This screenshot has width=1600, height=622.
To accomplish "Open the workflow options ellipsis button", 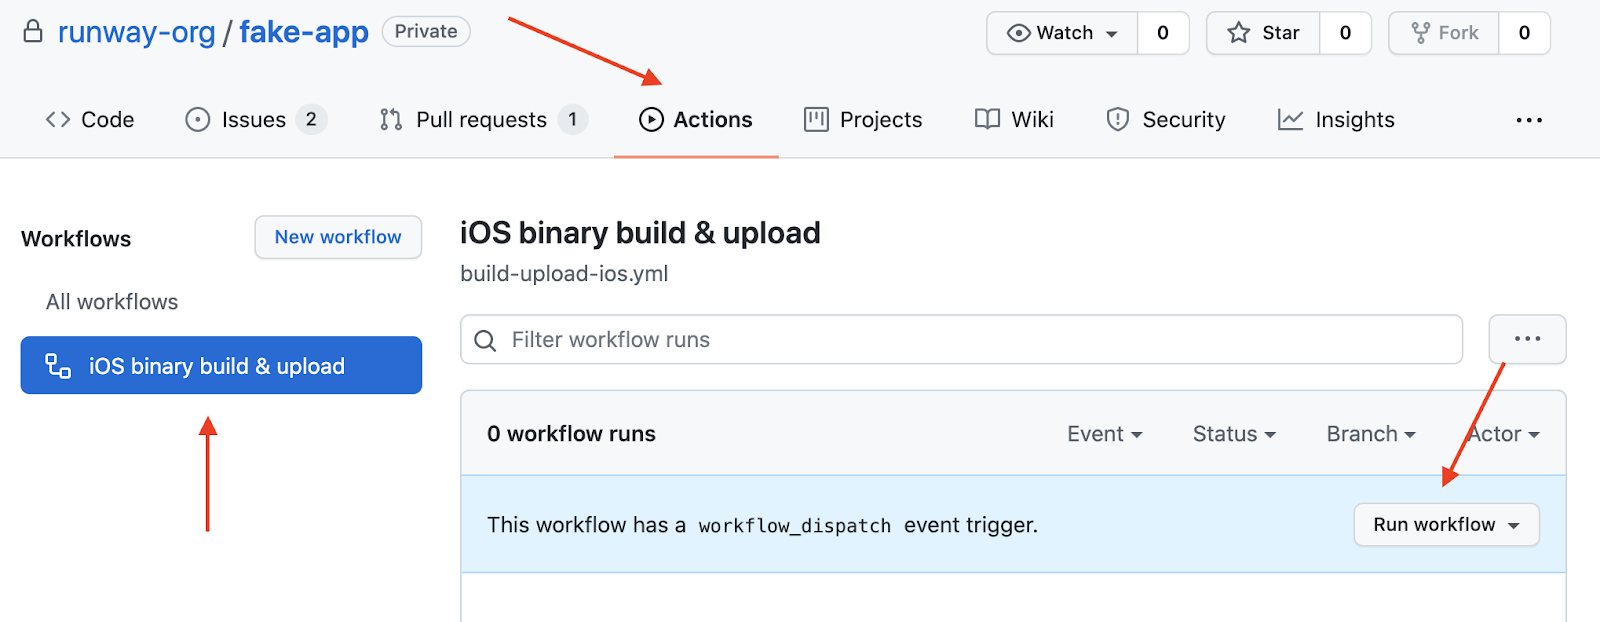I will click(x=1527, y=339).
